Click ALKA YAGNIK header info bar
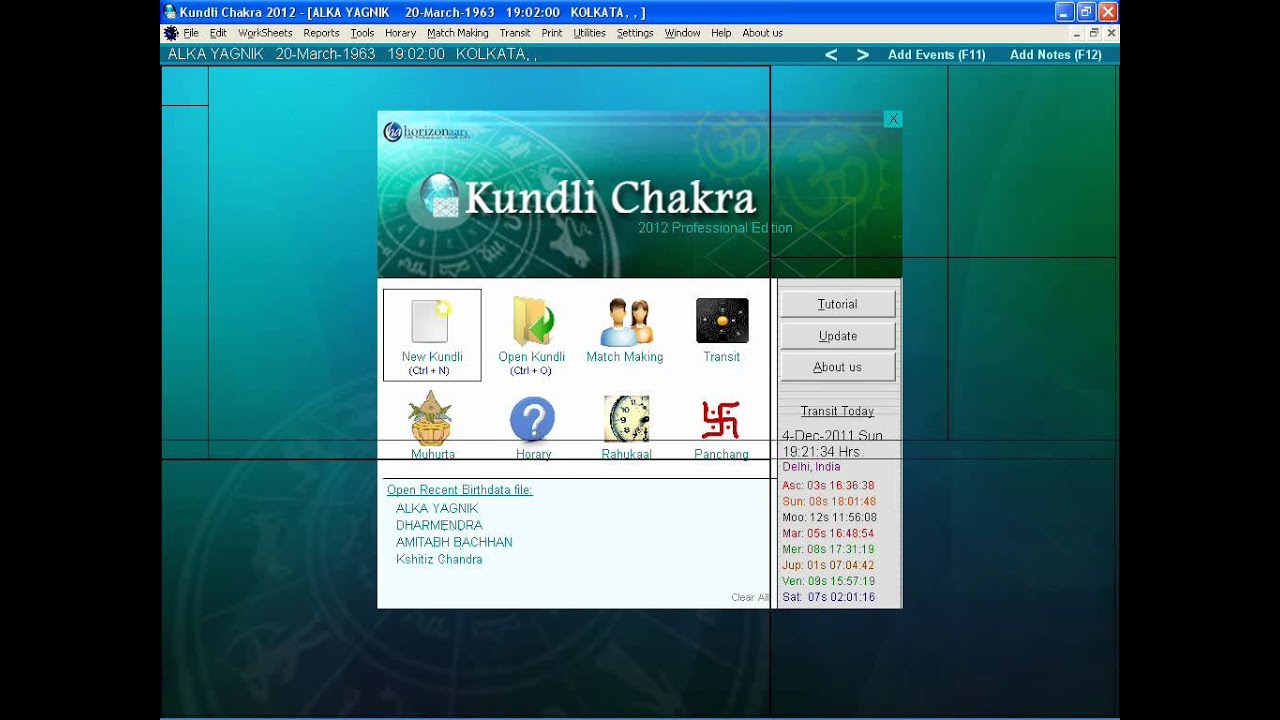 point(352,54)
